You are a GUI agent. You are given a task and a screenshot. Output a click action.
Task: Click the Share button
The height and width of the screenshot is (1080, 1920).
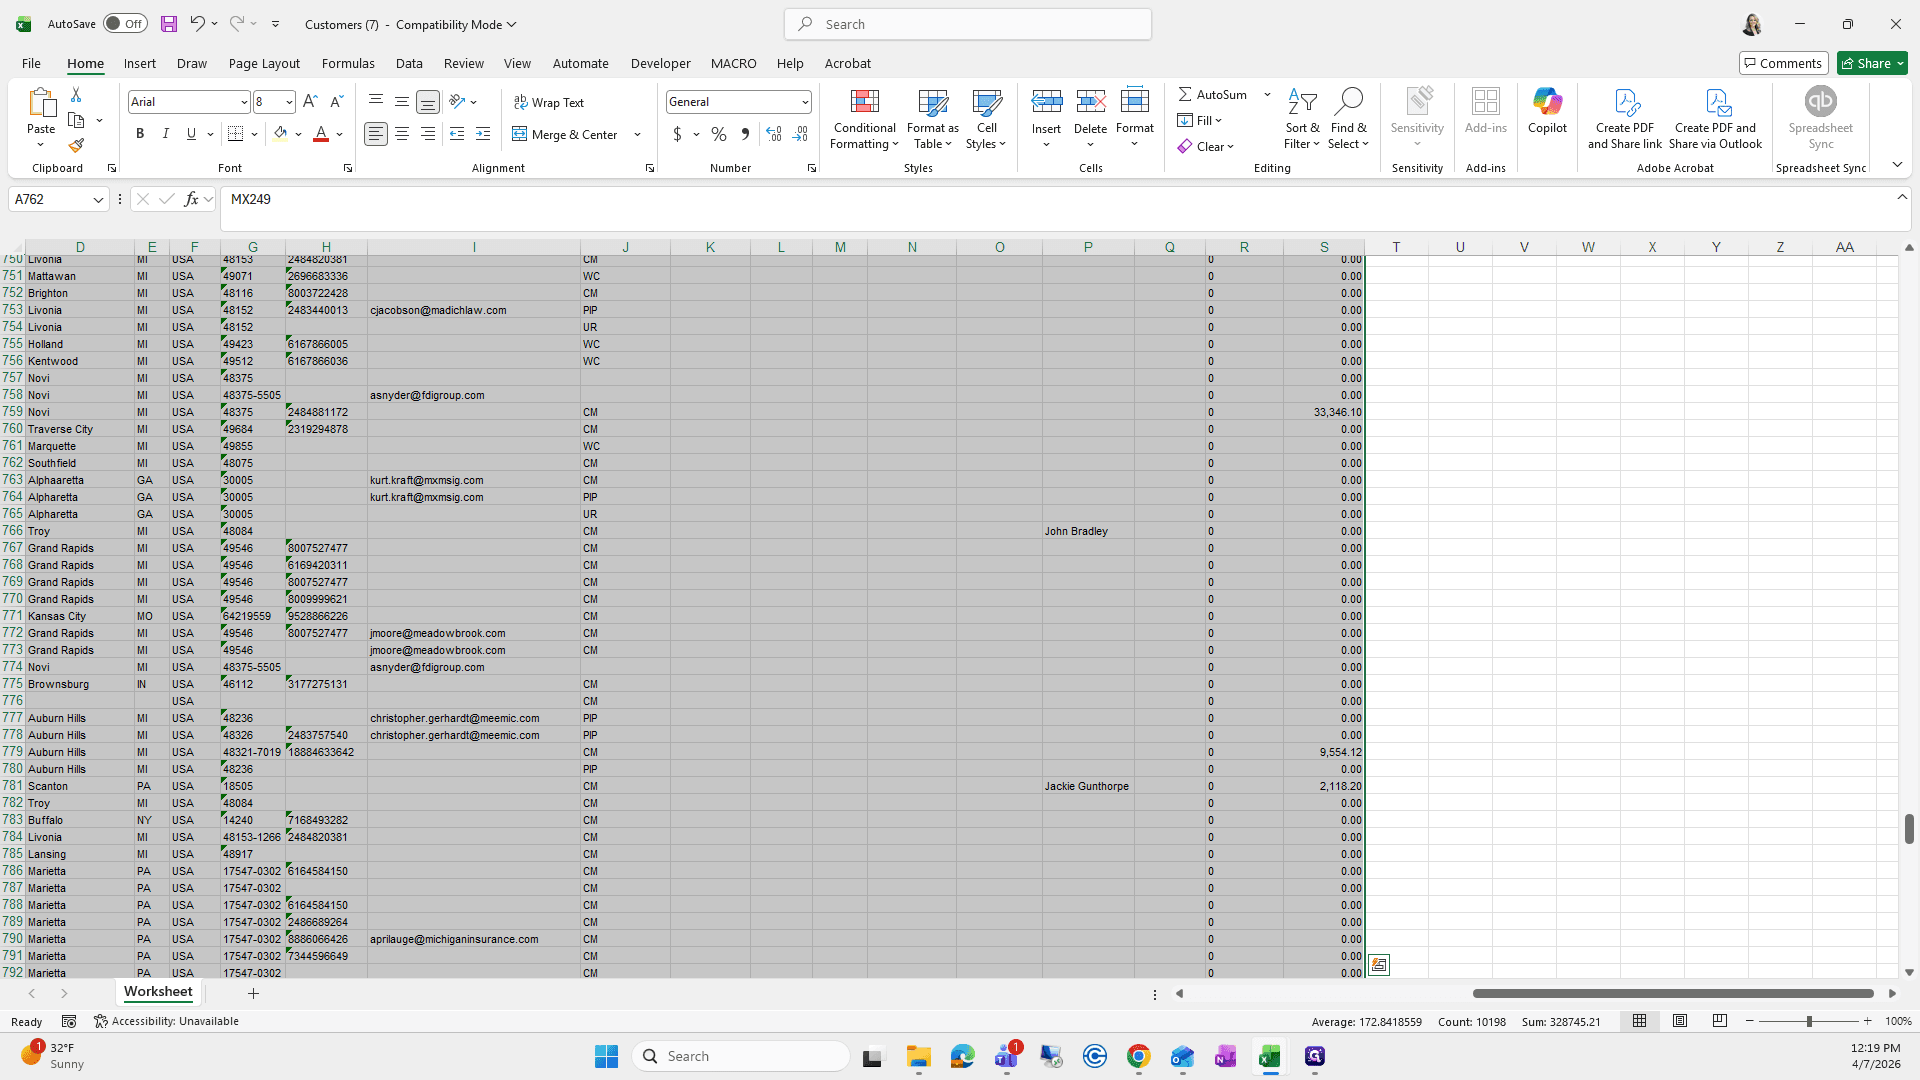tap(1872, 63)
